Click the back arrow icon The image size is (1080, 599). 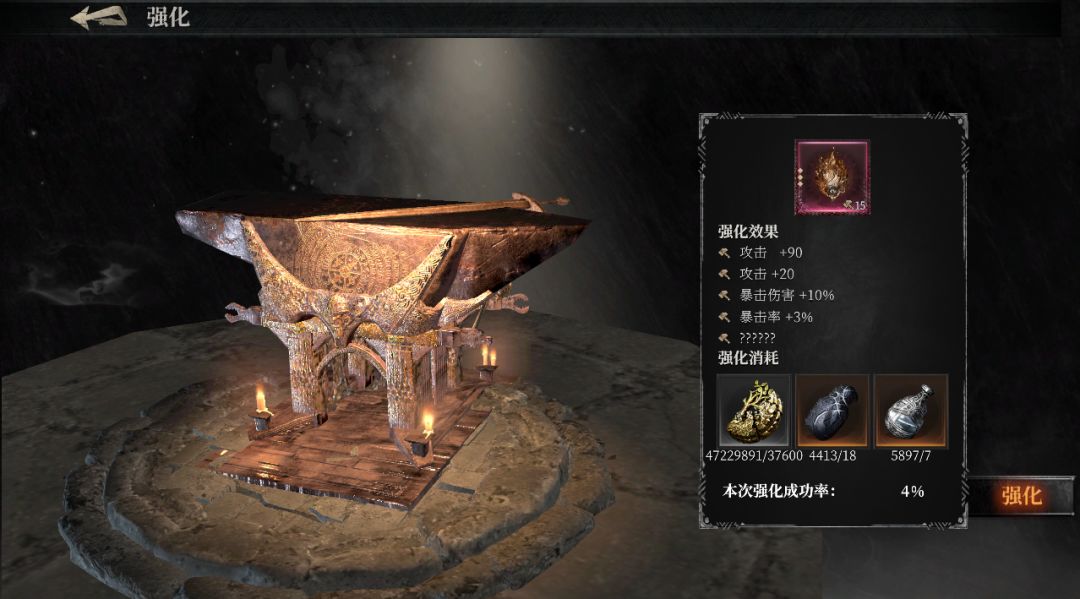pyautogui.click(x=99, y=17)
